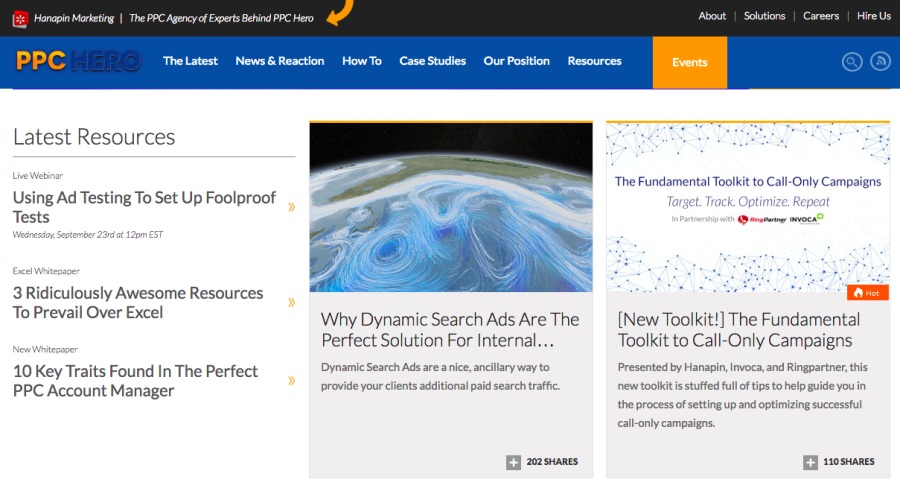Open Case Studies menu item
The height and width of the screenshot is (497, 900).
pyautogui.click(x=432, y=61)
